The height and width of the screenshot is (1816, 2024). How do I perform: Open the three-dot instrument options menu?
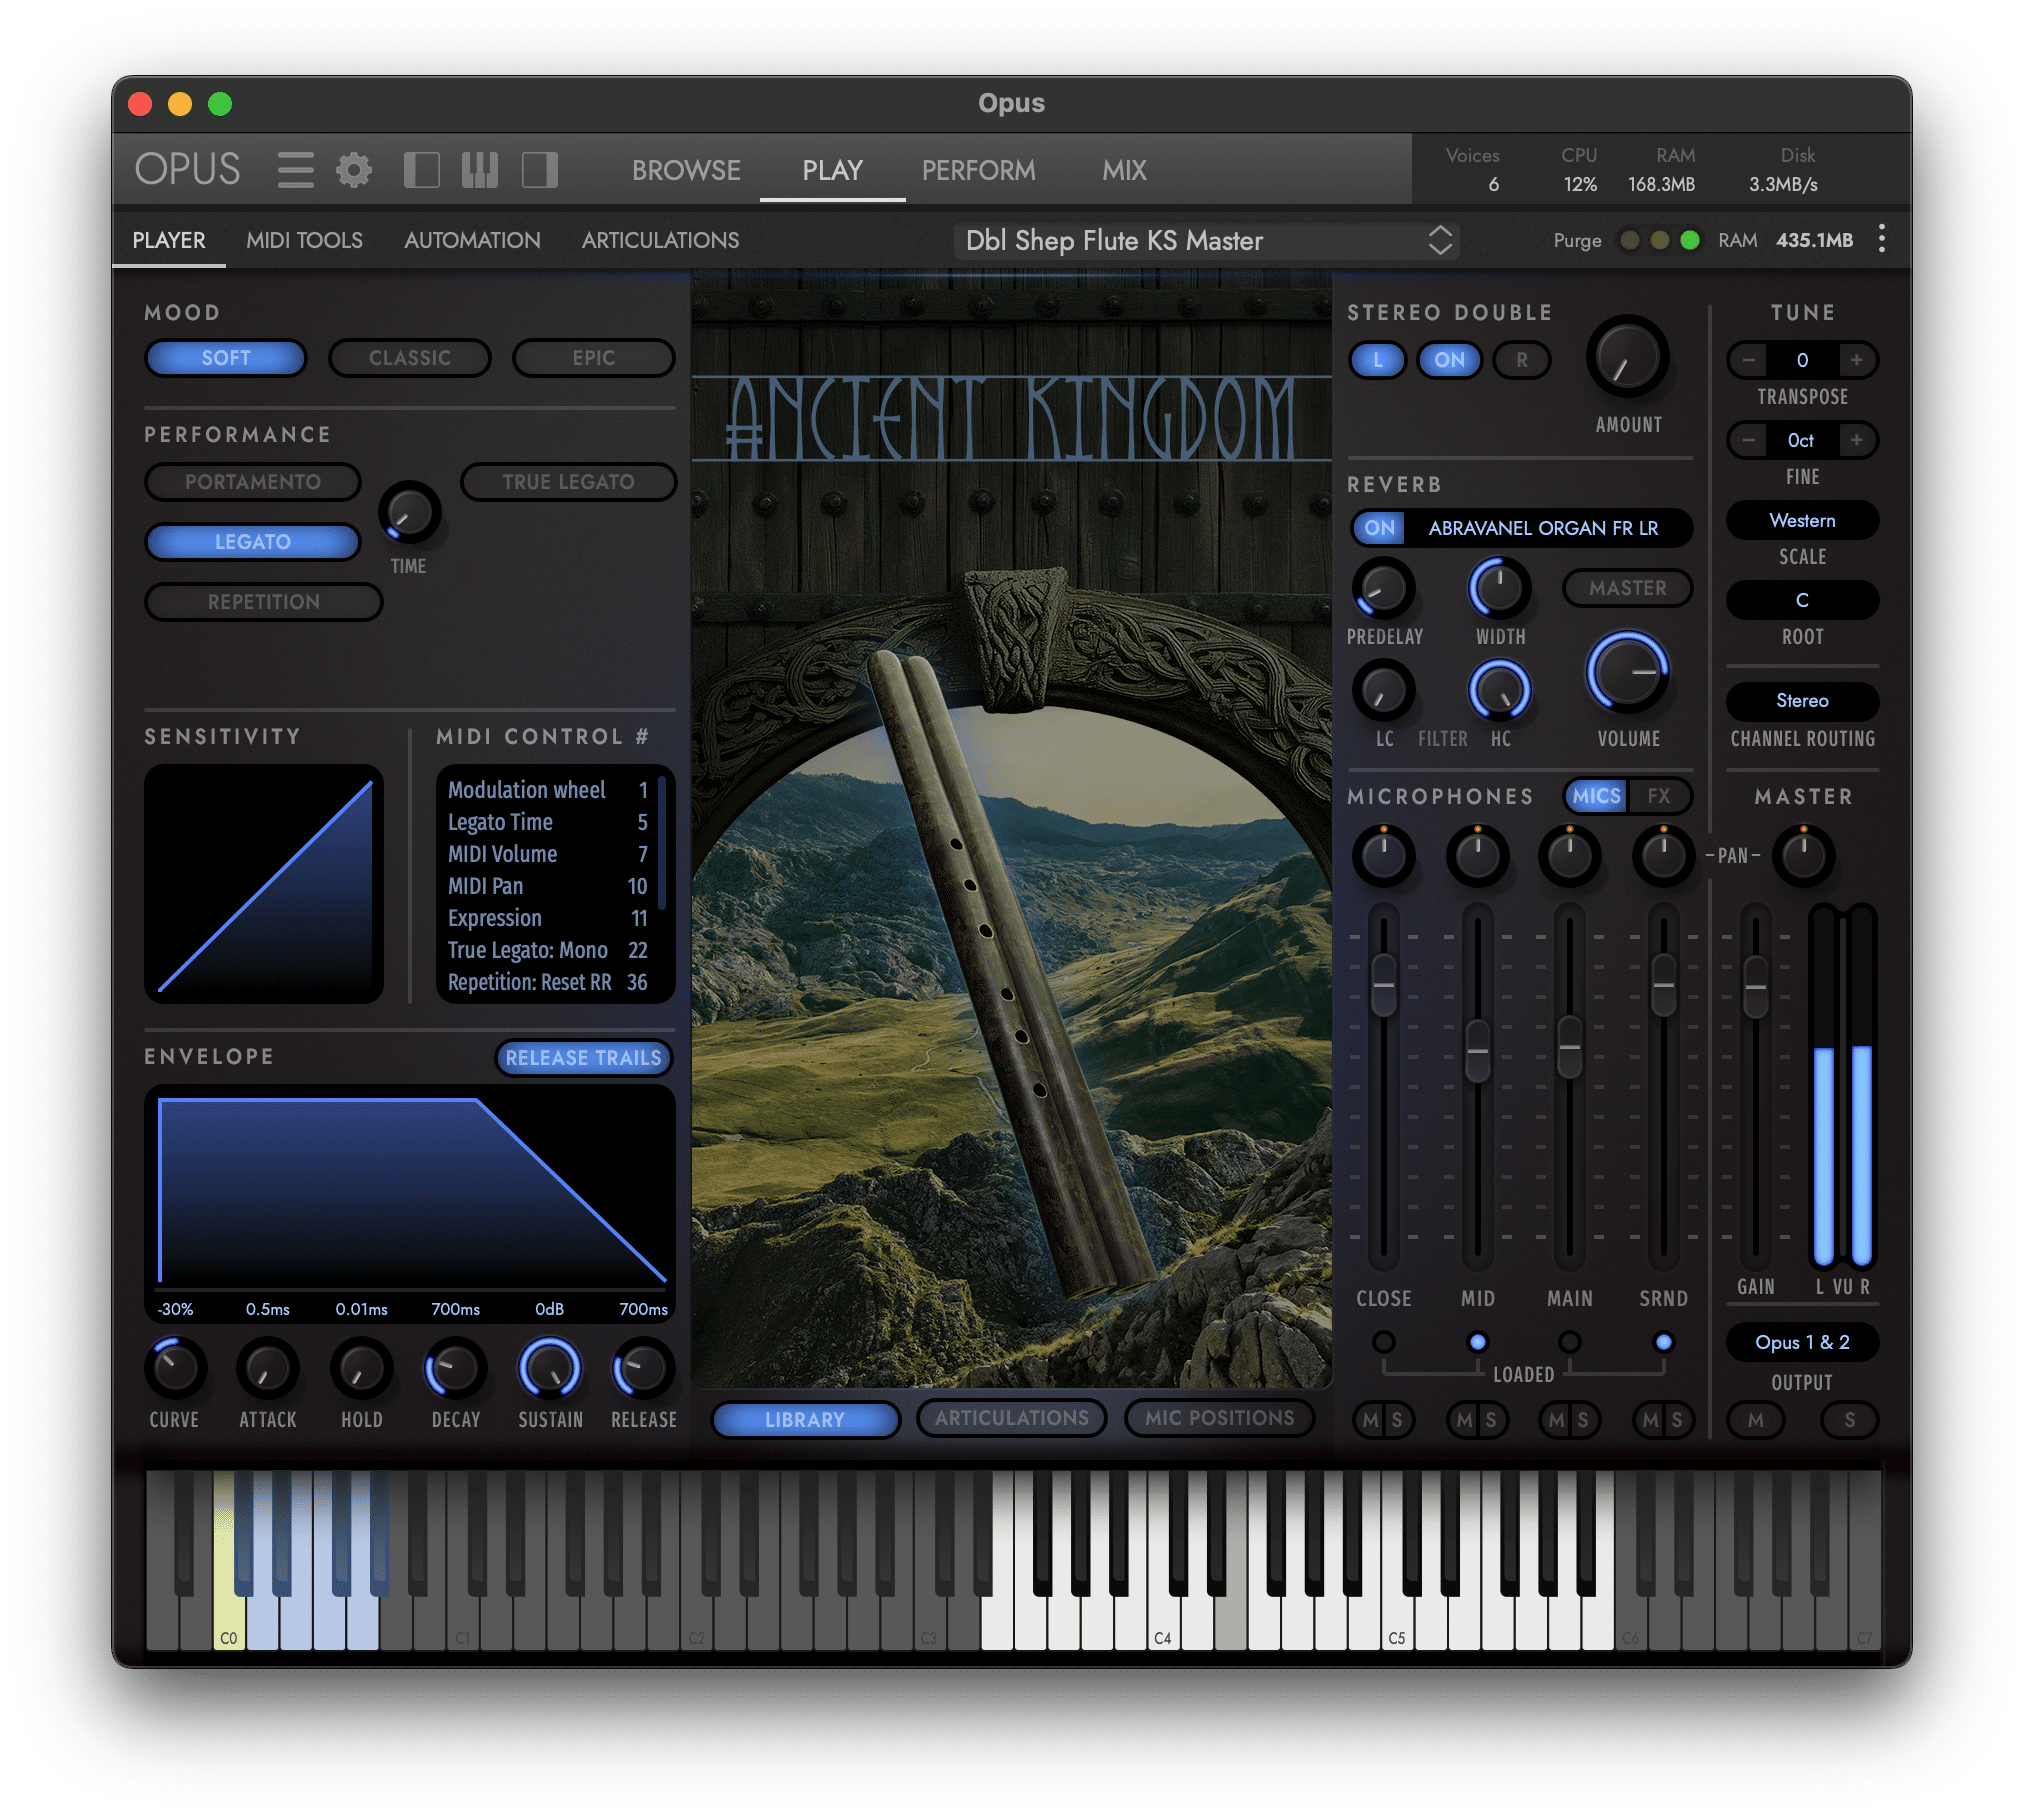tap(1882, 239)
